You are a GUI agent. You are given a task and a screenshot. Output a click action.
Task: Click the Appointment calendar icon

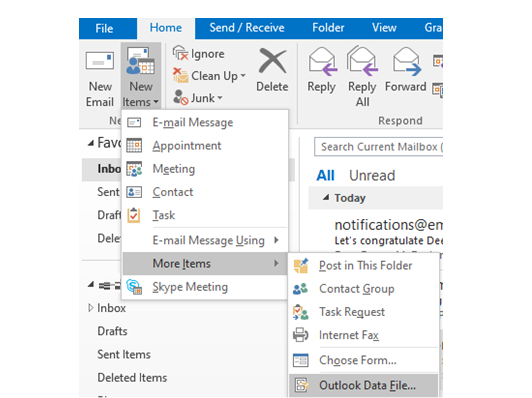[134, 146]
